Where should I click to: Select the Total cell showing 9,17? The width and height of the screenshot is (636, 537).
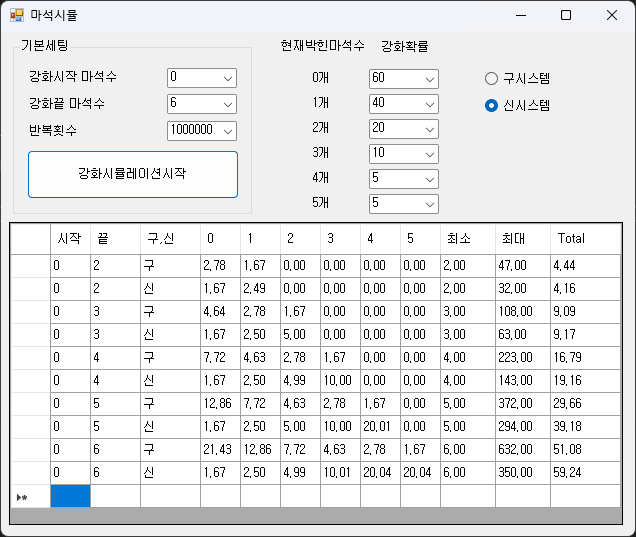585,335
